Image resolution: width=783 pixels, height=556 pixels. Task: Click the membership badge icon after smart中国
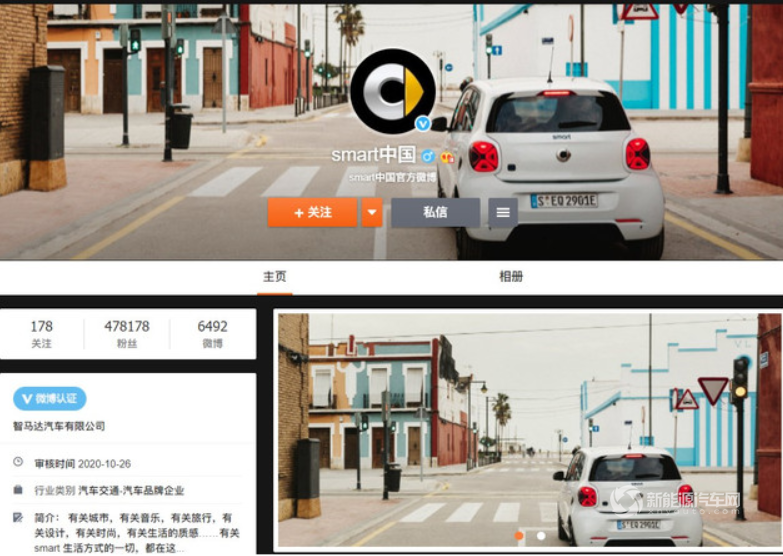pos(447,157)
